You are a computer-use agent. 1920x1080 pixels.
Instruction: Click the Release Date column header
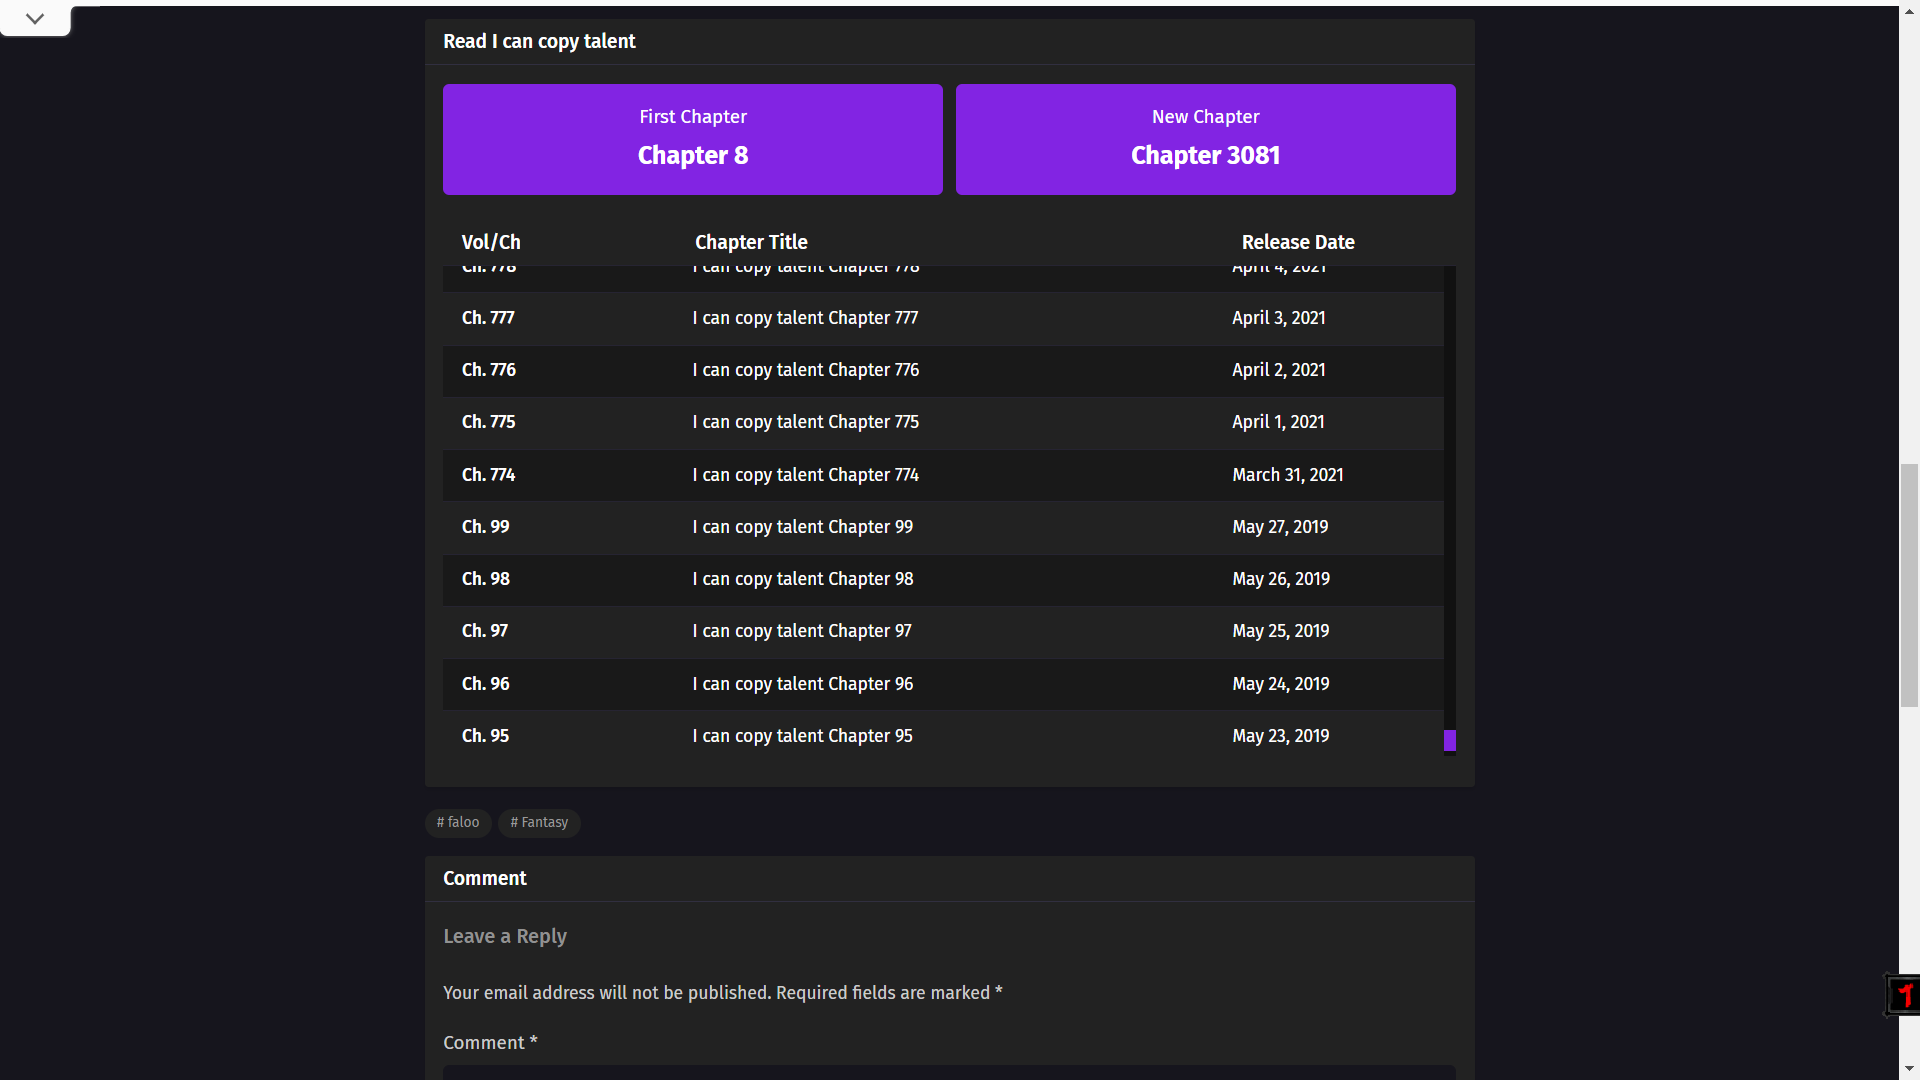pos(1298,242)
